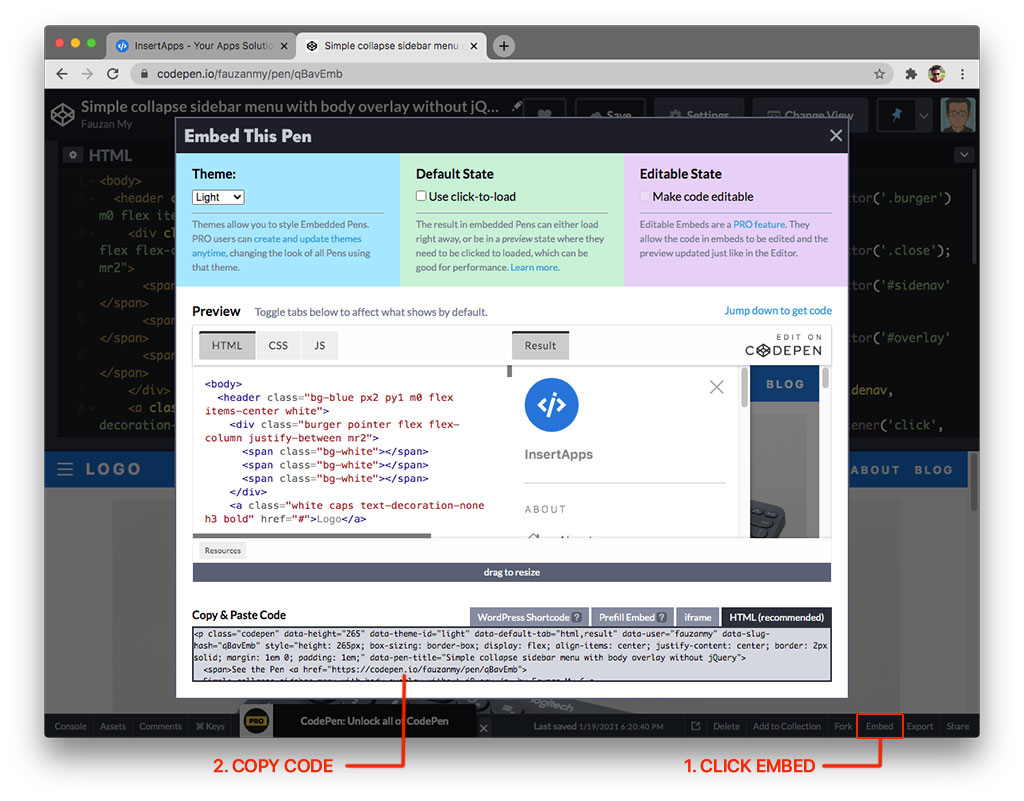Image resolution: width=1024 pixels, height=801 pixels.
Task: Expand the HTML editor chevron dropdown
Action: [x=964, y=155]
